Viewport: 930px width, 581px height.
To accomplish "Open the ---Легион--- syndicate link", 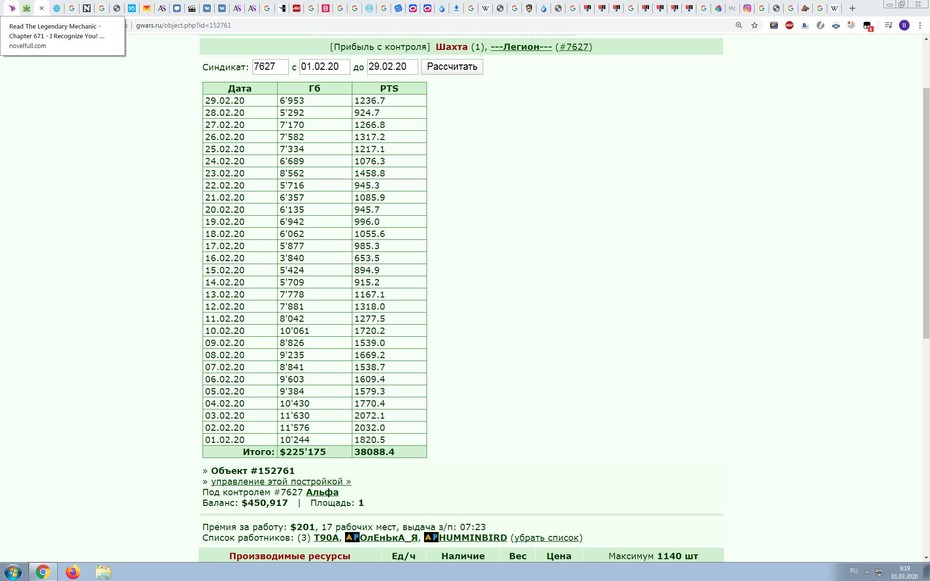I will click(521, 47).
